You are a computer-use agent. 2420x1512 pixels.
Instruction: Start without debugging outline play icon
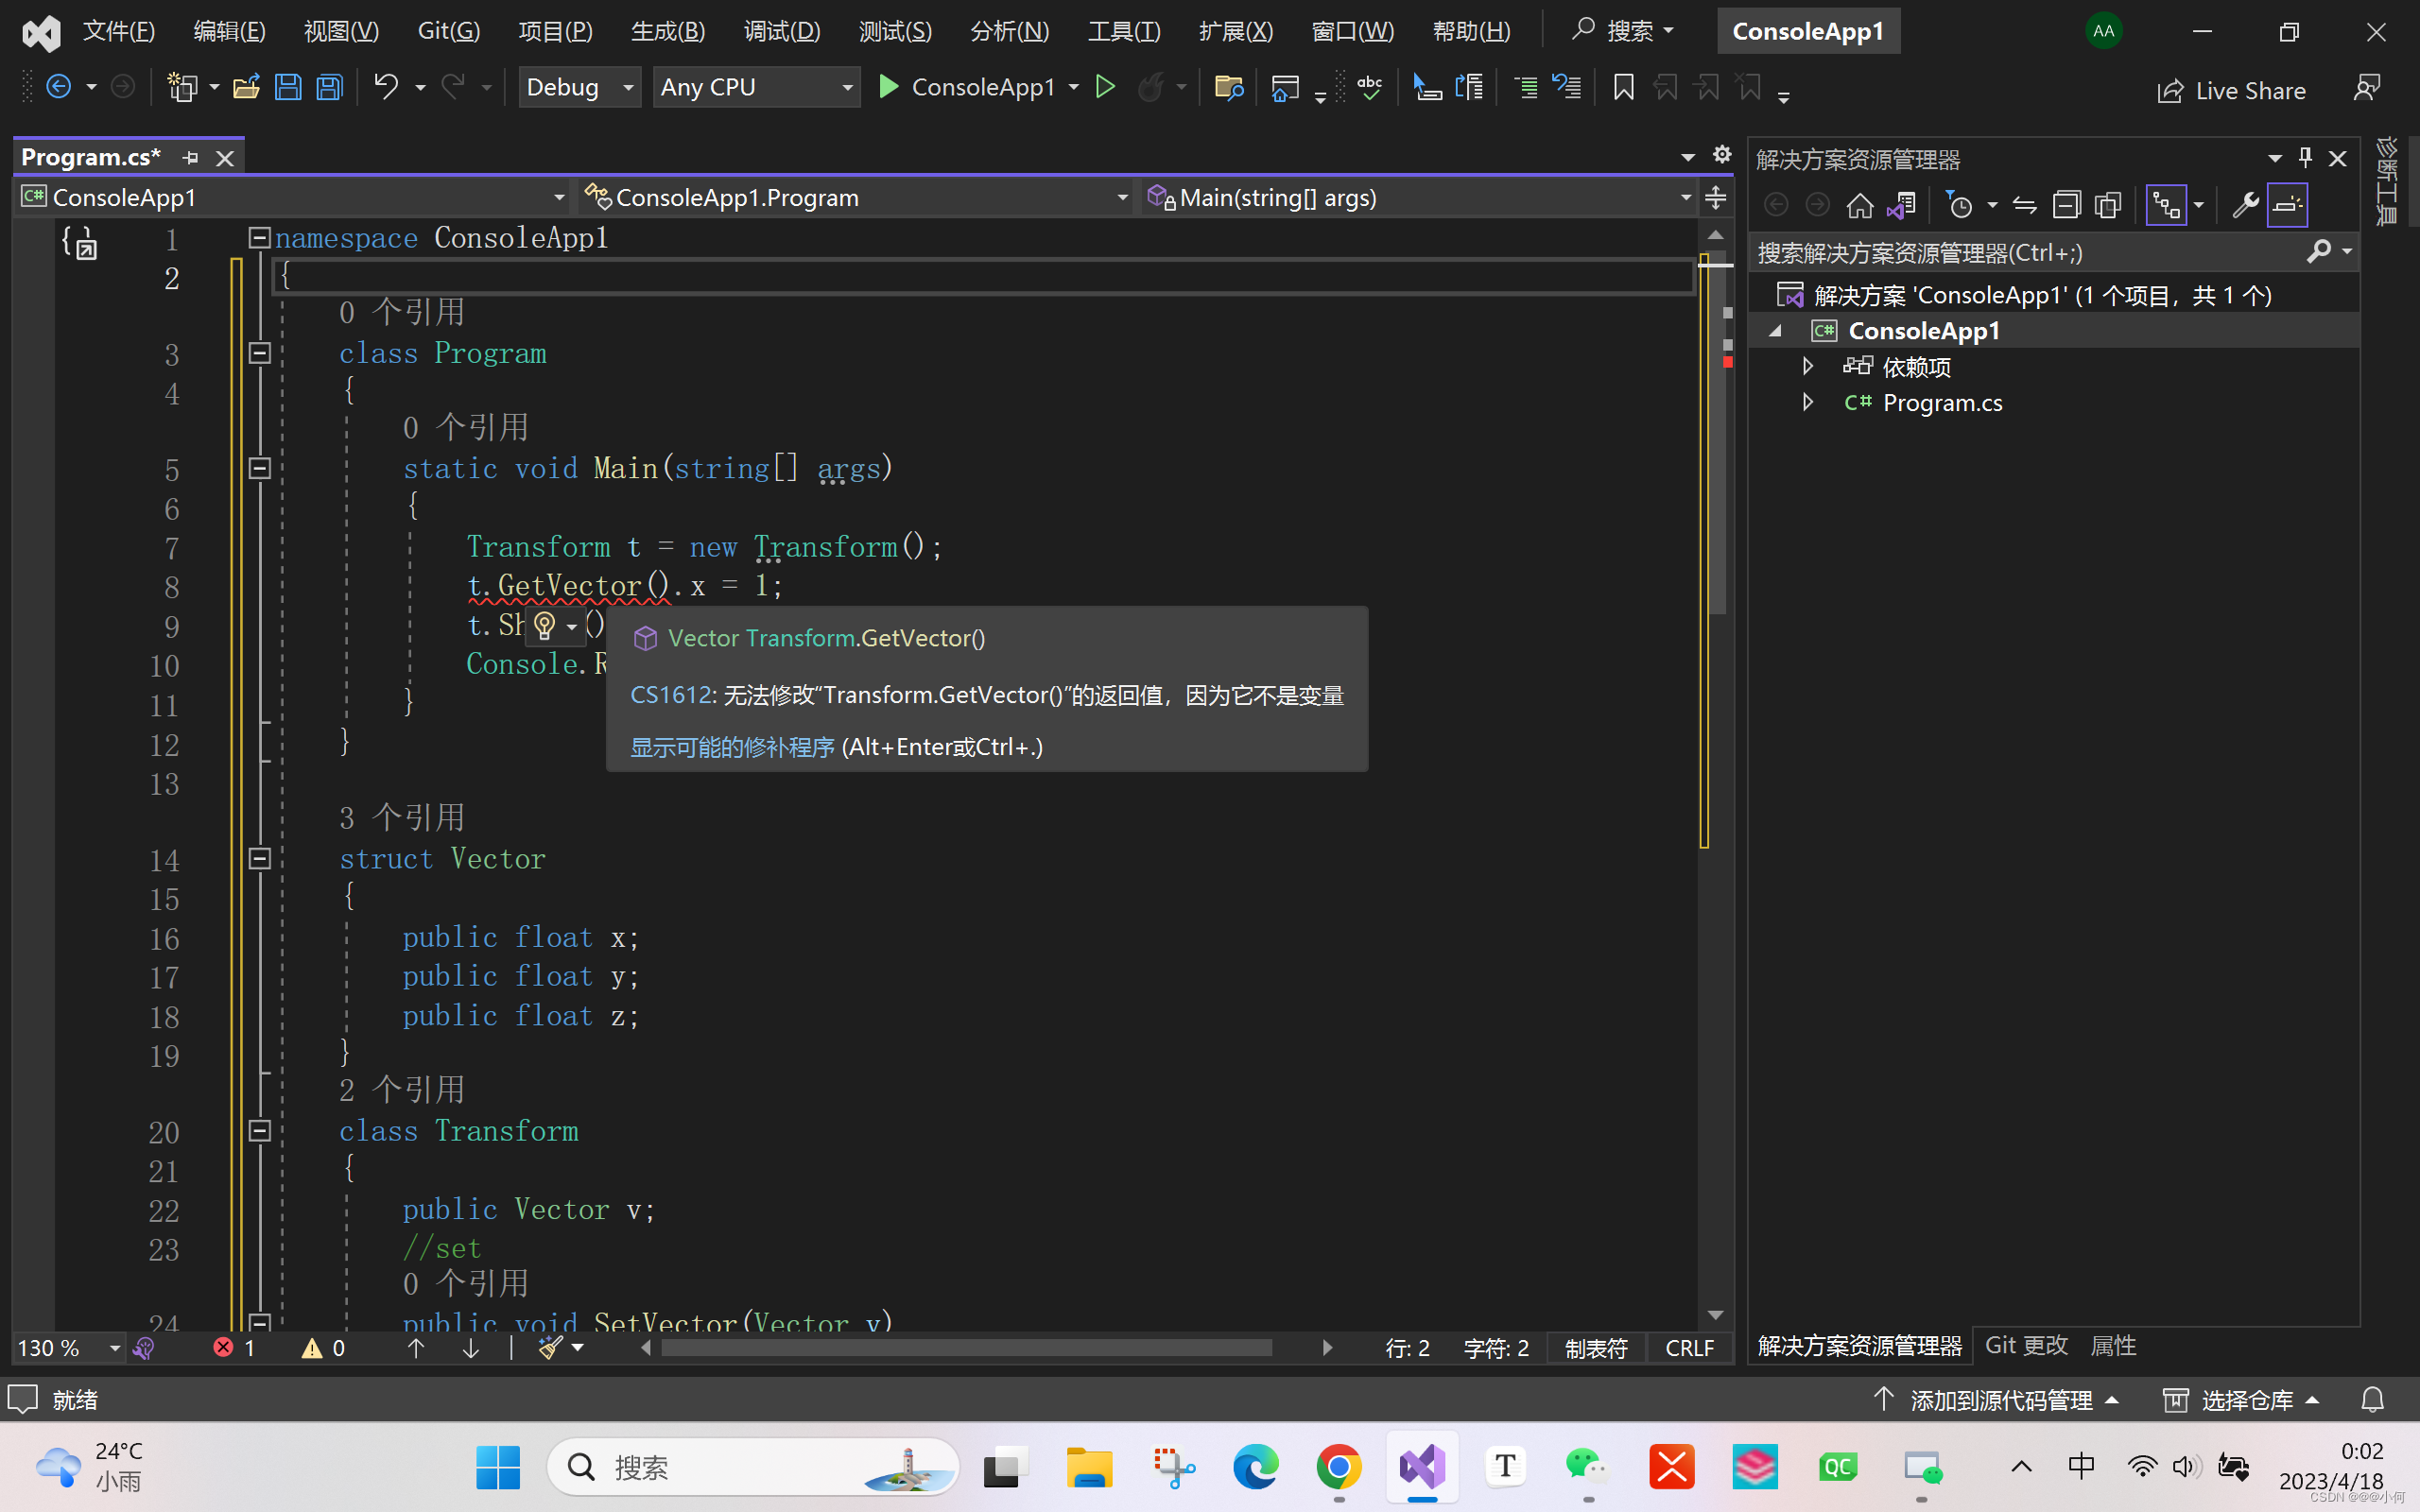point(1105,88)
